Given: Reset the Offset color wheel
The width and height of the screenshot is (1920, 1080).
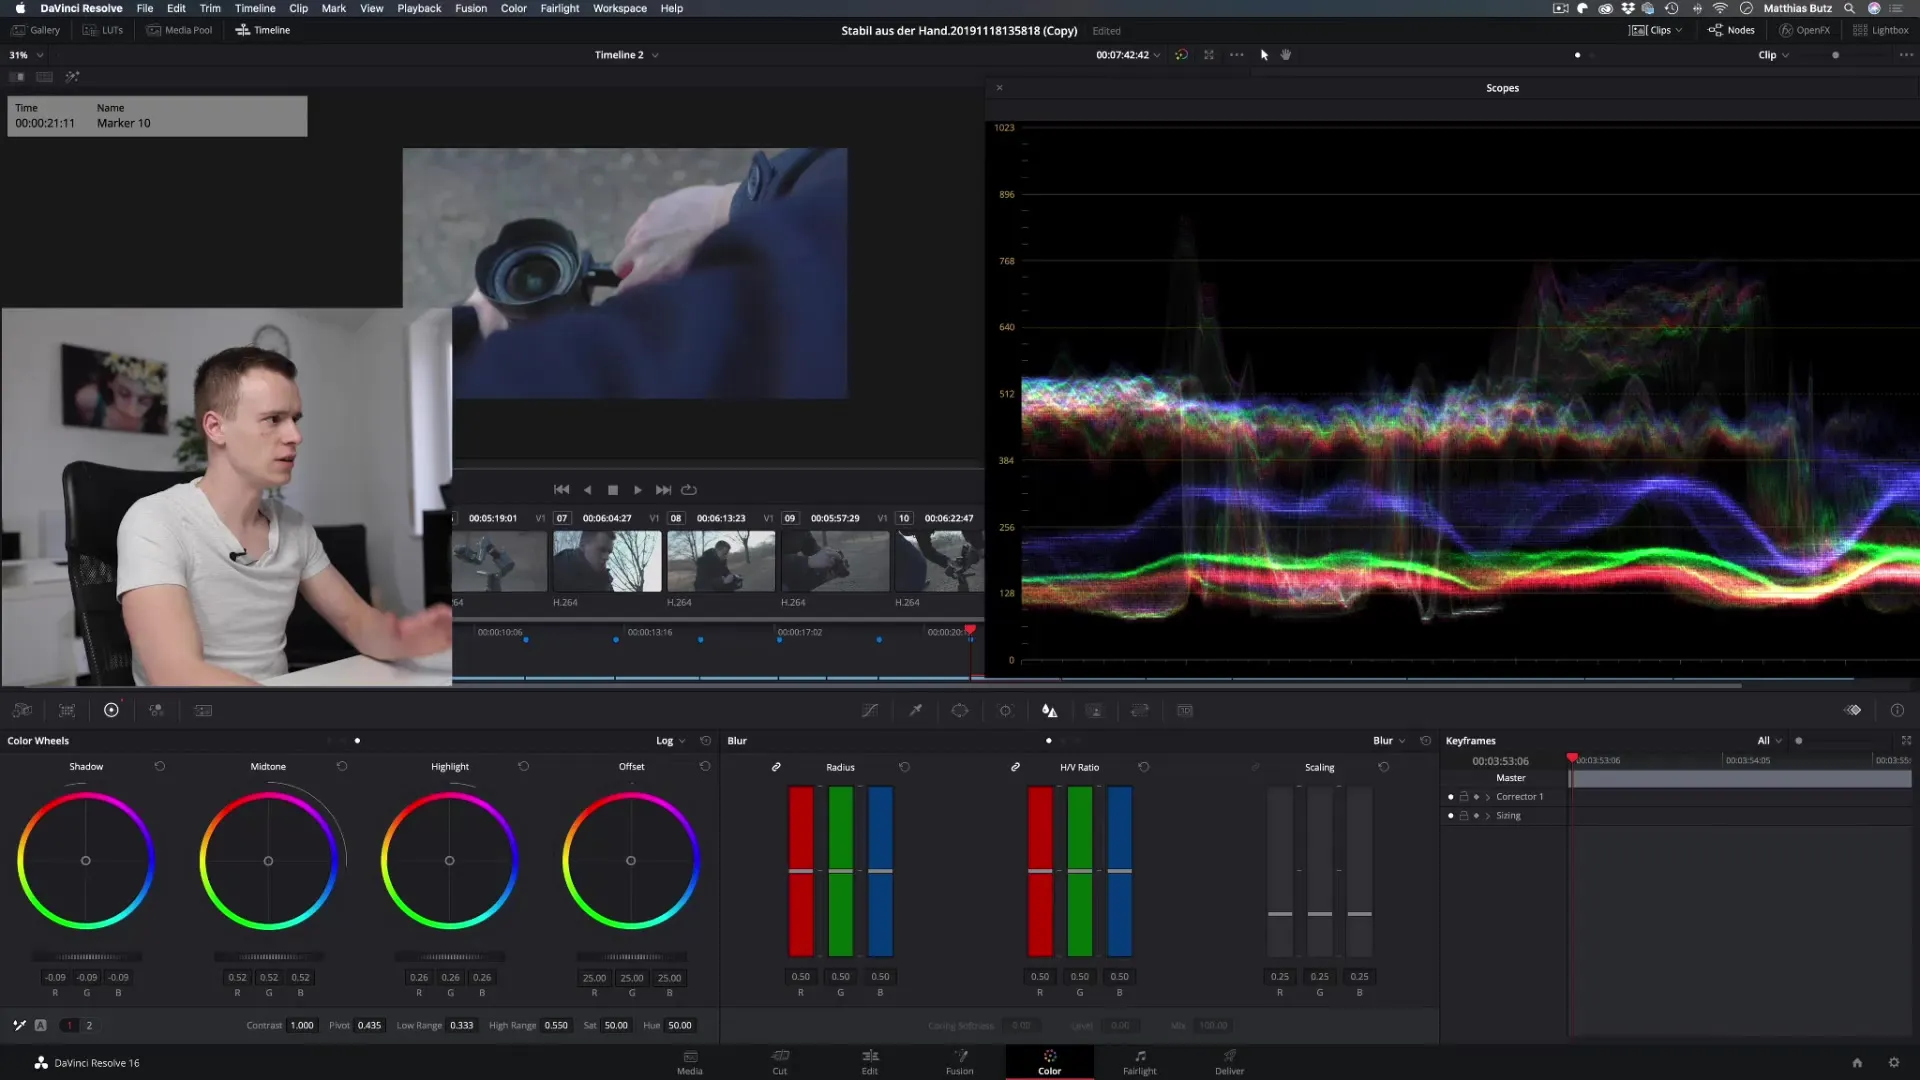Looking at the screenshot, I should [705, 766].
